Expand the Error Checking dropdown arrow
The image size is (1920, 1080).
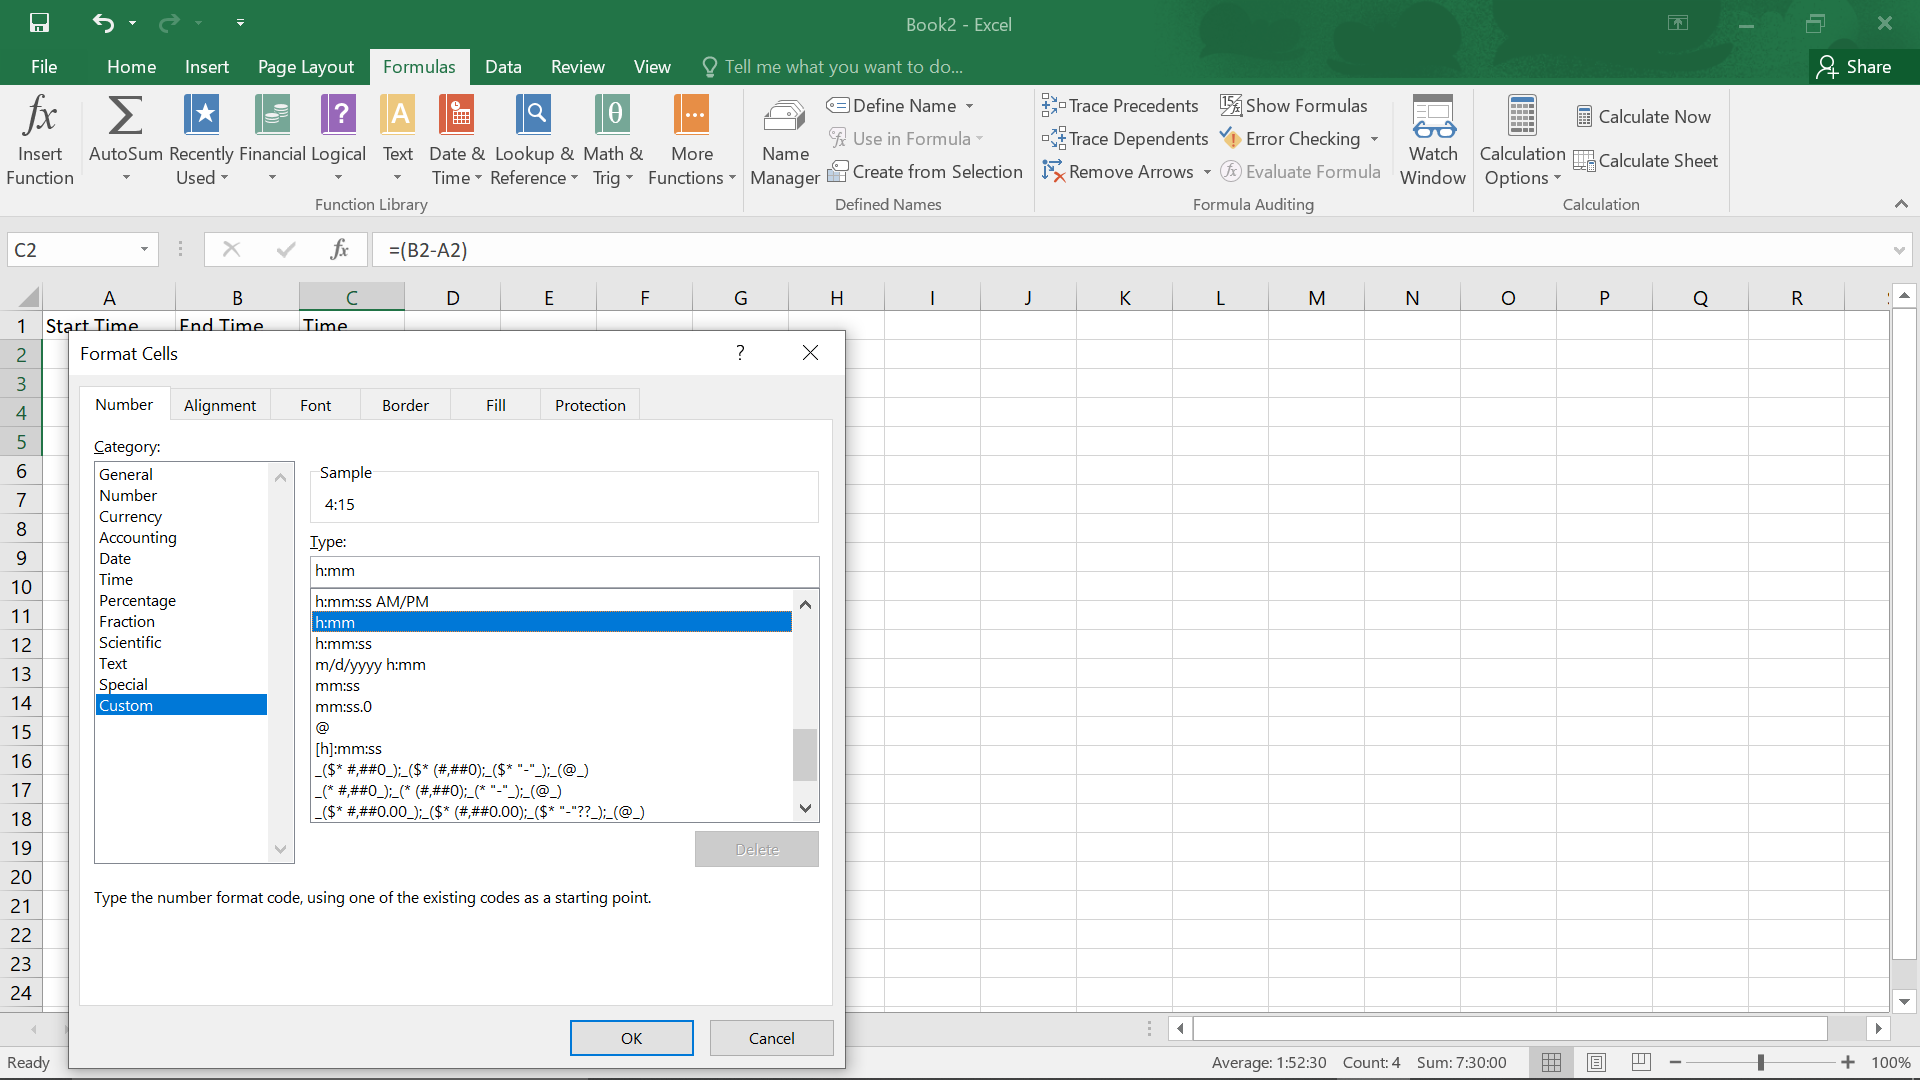tap(1374, 139)
